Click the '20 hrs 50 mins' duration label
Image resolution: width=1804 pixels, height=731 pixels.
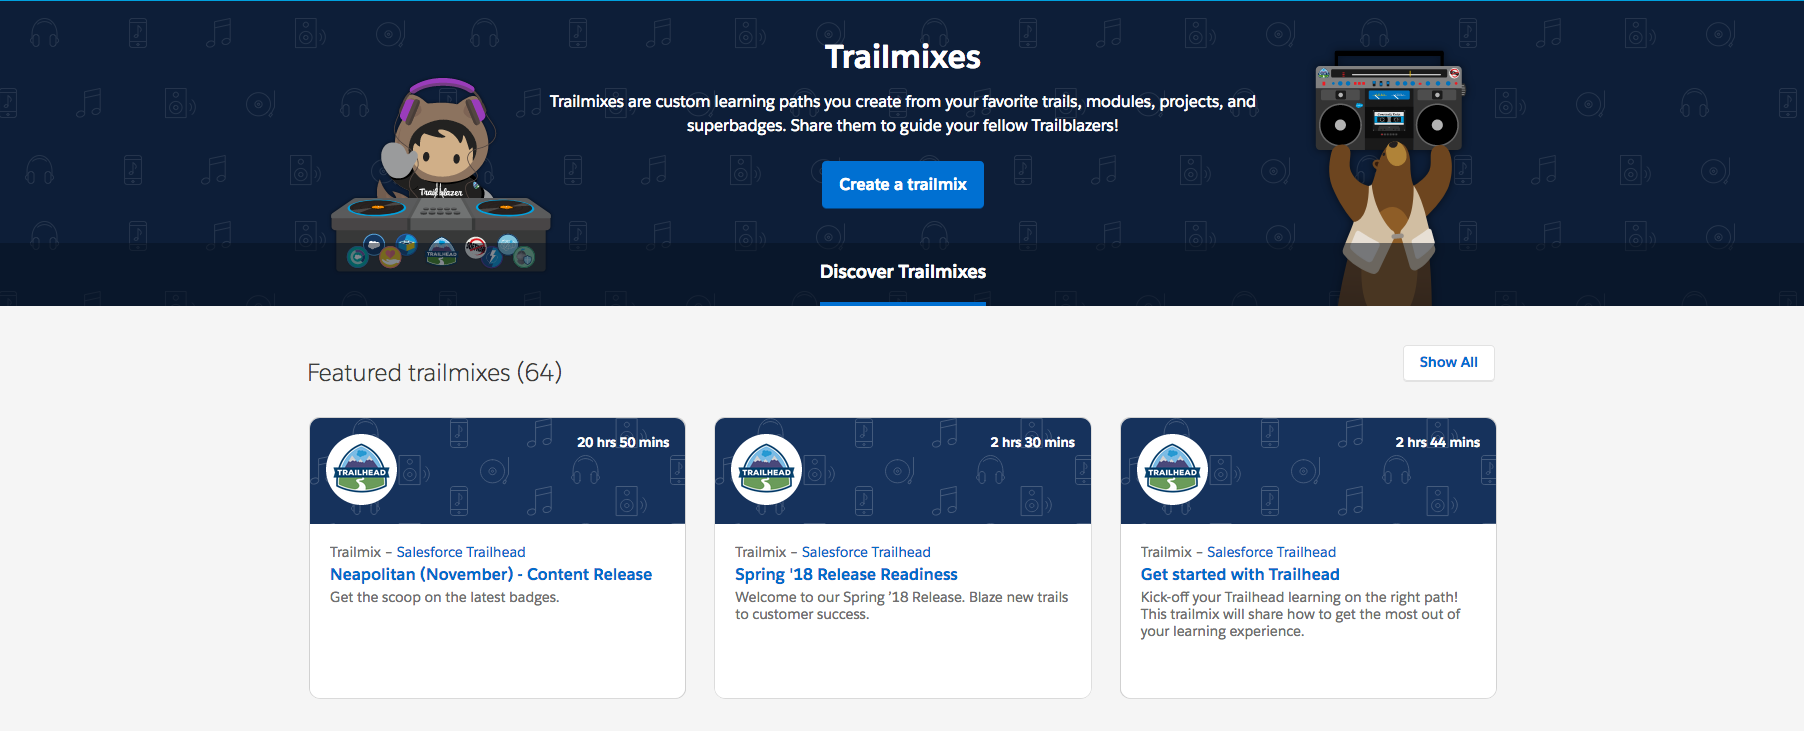tap(623, 442)
